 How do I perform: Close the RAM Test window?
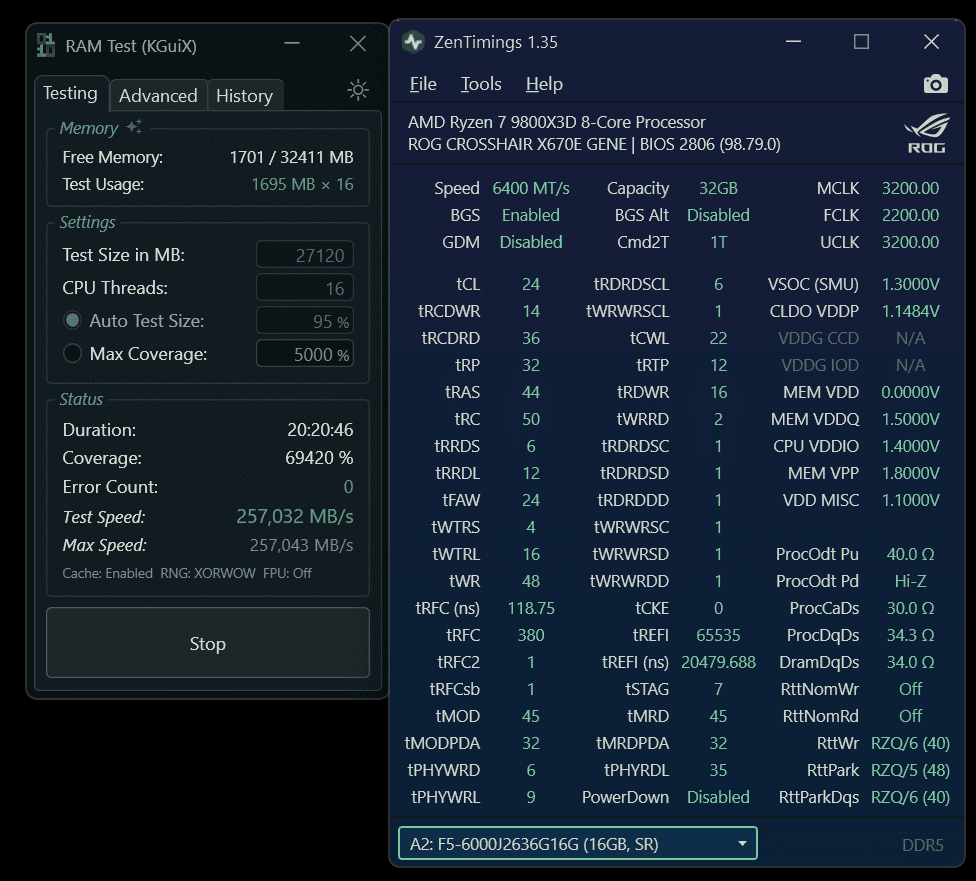(358, 44)
